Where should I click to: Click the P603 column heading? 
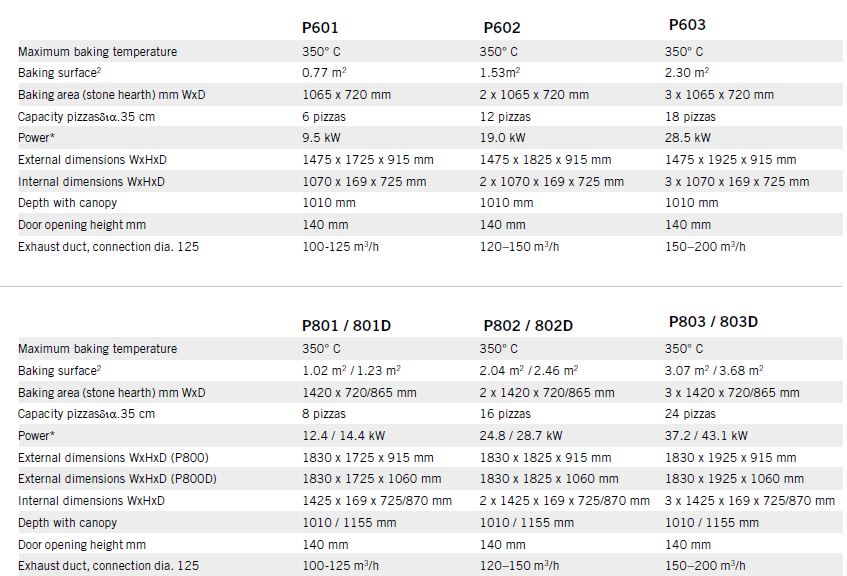point(686,25)
